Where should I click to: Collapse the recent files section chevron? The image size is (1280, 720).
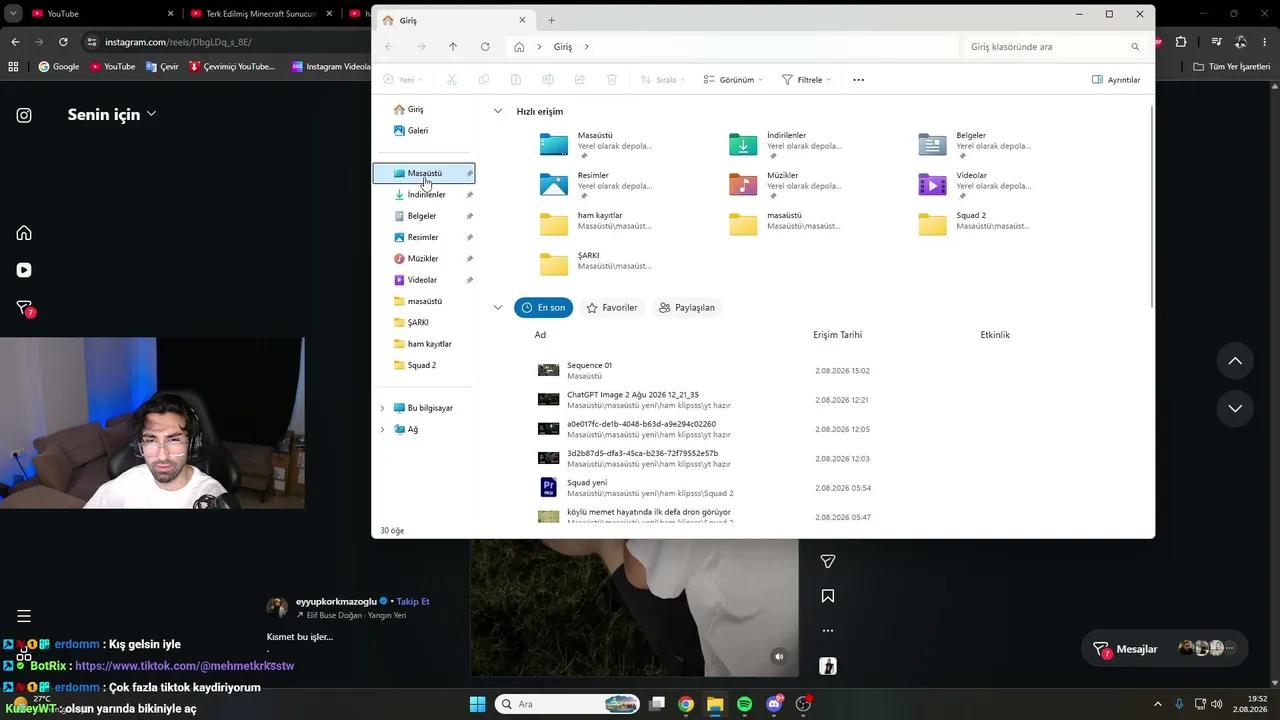point(498,307)
